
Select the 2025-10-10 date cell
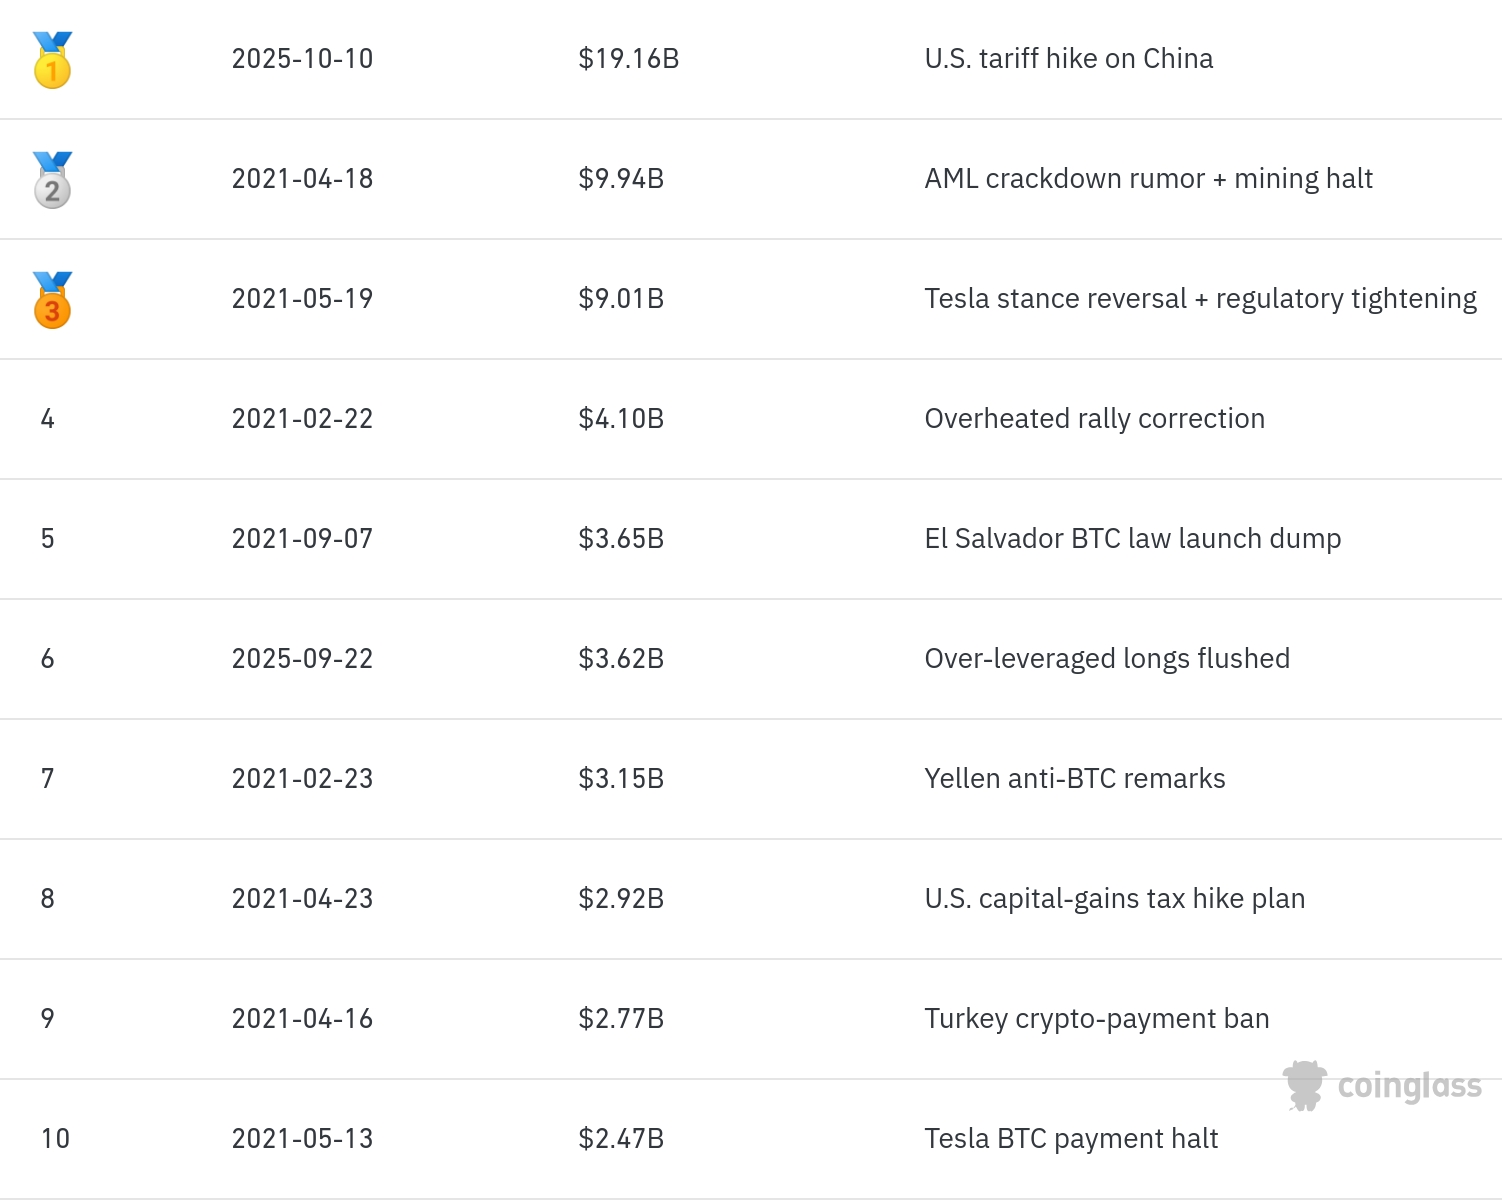[x=302, y=59]
